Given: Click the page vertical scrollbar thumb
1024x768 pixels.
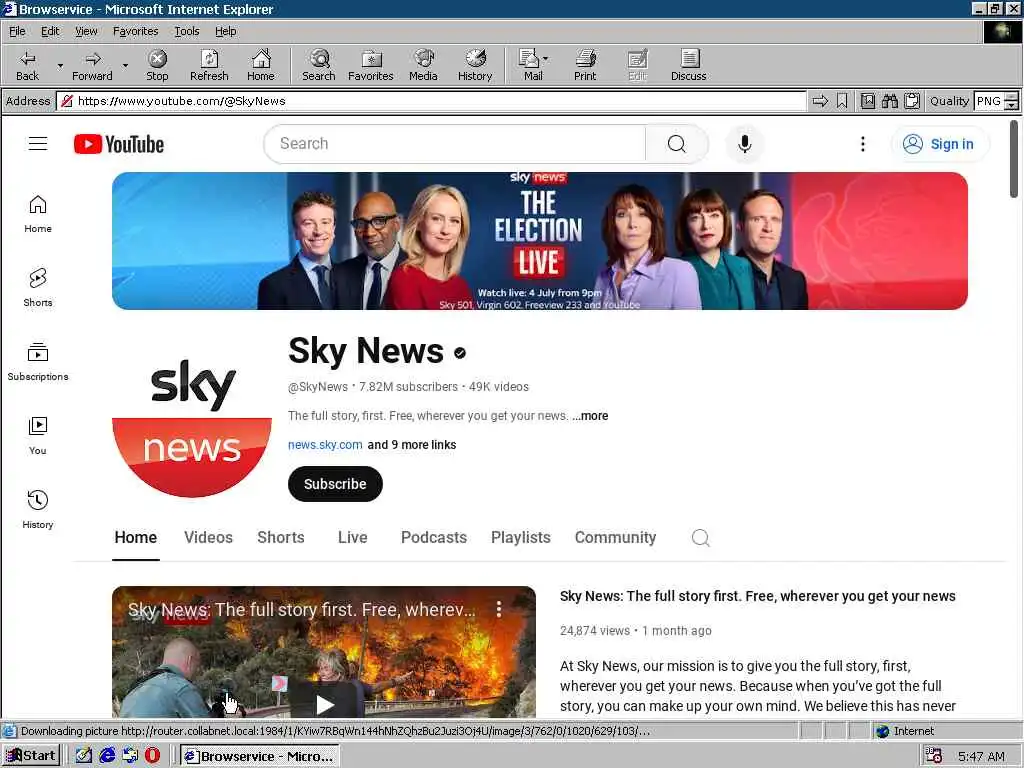Looking at the screenshot, I should point(1014,158).
